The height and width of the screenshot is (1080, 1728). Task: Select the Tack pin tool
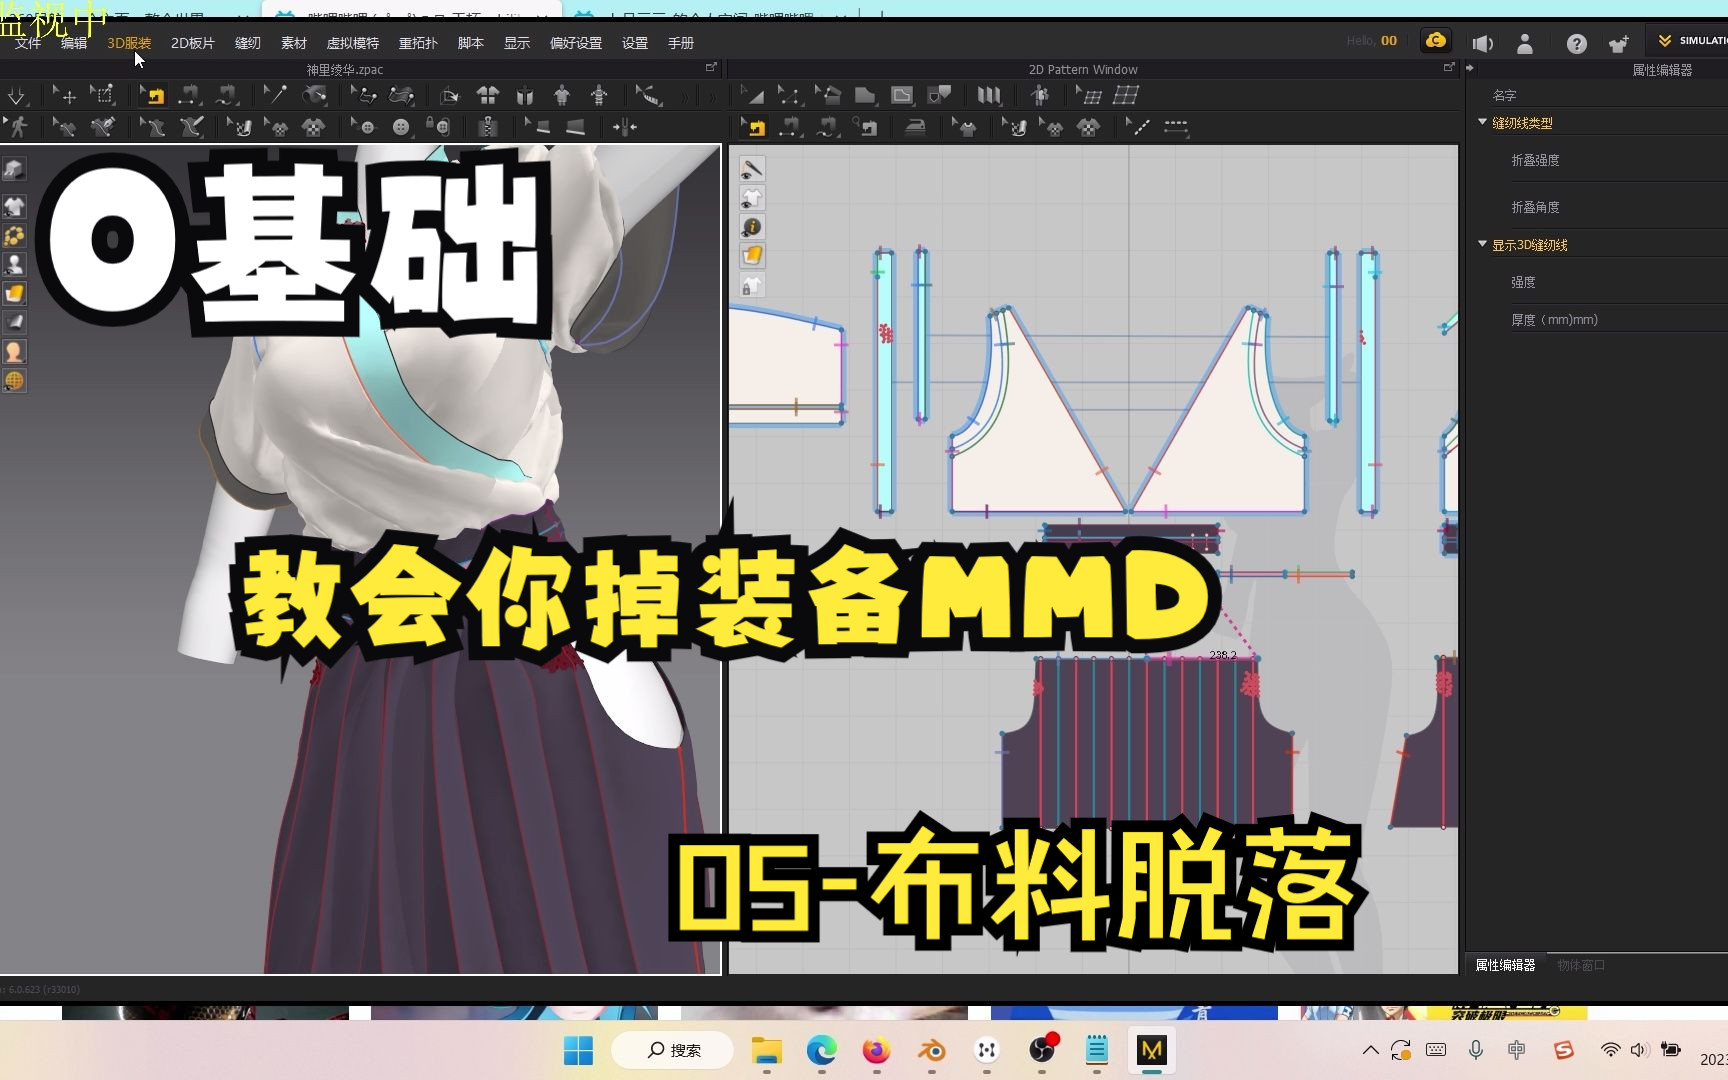click(x=275, y=96)
